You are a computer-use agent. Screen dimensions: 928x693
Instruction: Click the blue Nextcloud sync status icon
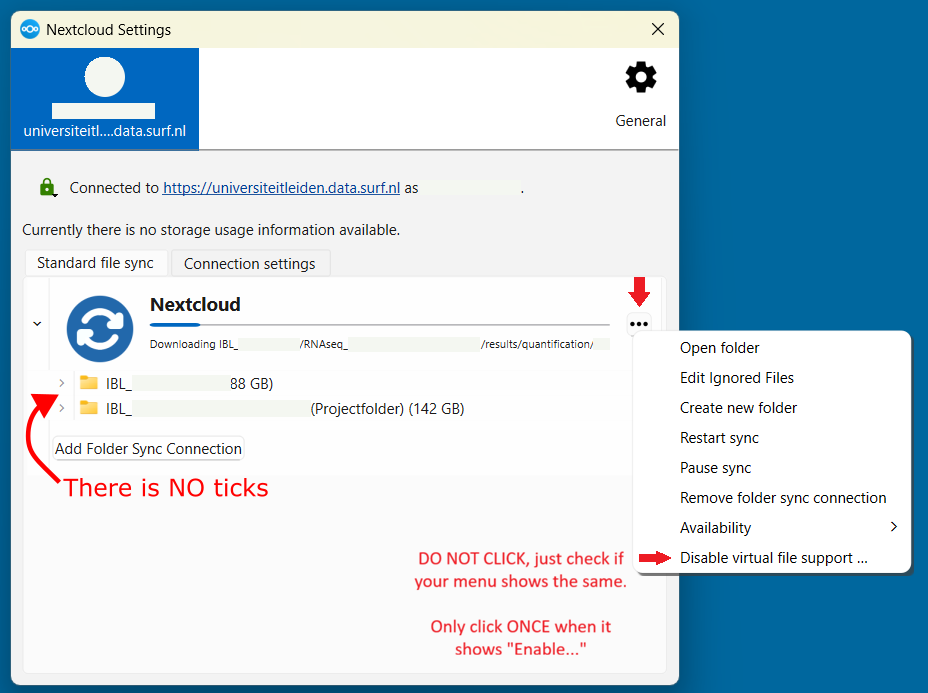coord(99,328)
